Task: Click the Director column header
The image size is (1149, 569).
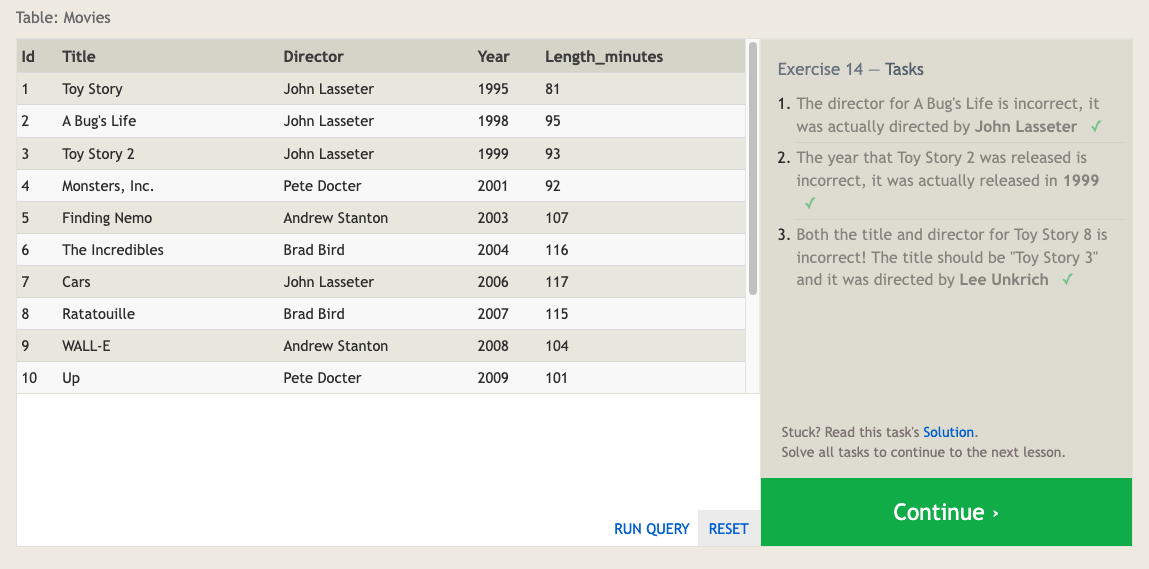Action: (313, 57)
